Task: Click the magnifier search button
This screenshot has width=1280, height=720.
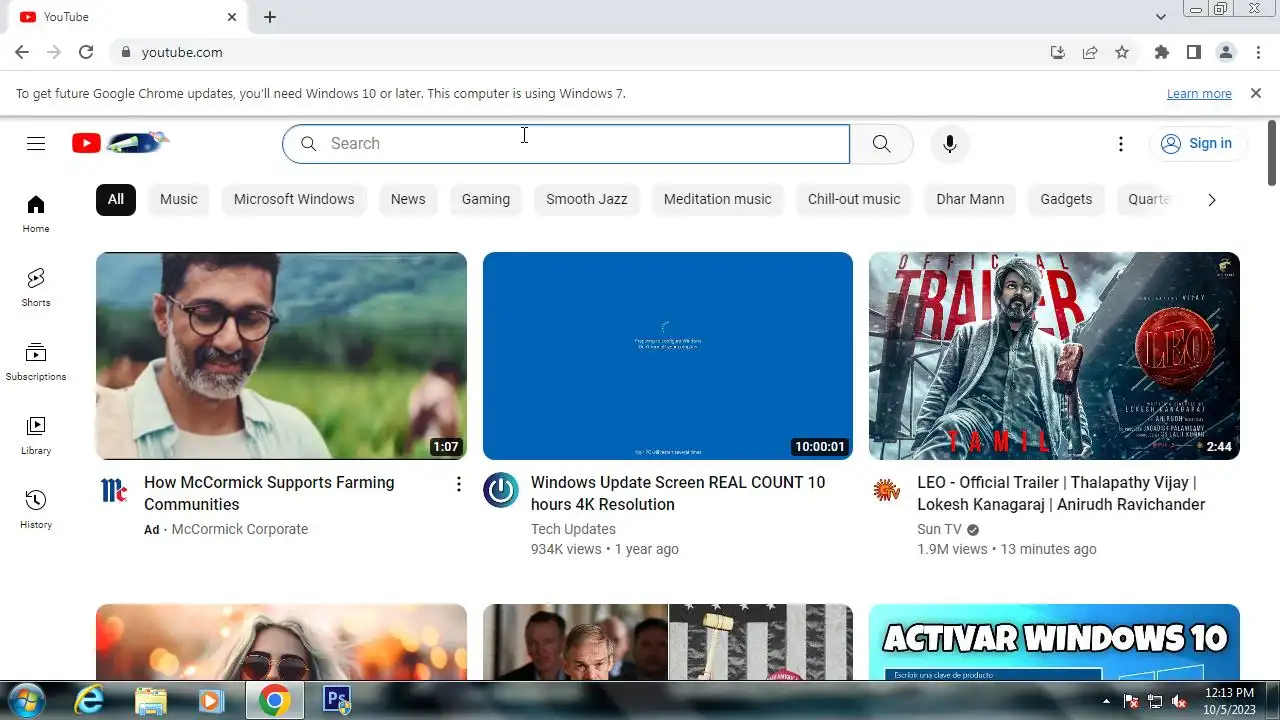Action: tap(881, 143)
